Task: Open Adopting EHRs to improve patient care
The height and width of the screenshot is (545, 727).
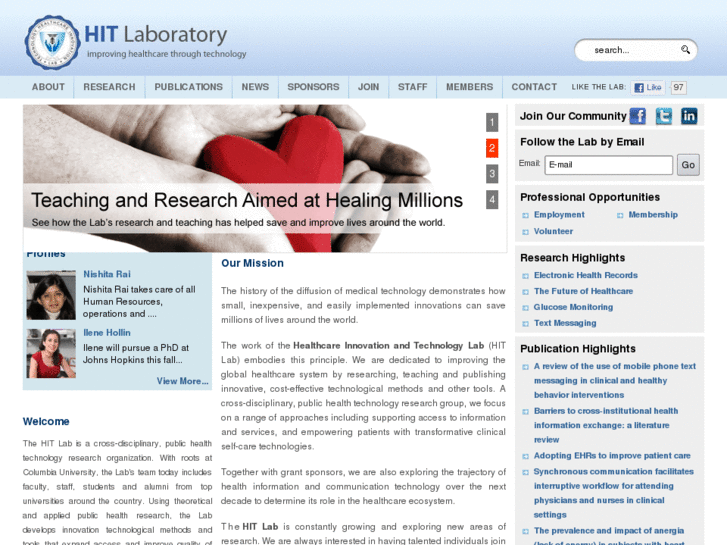Action: [612, 455]
